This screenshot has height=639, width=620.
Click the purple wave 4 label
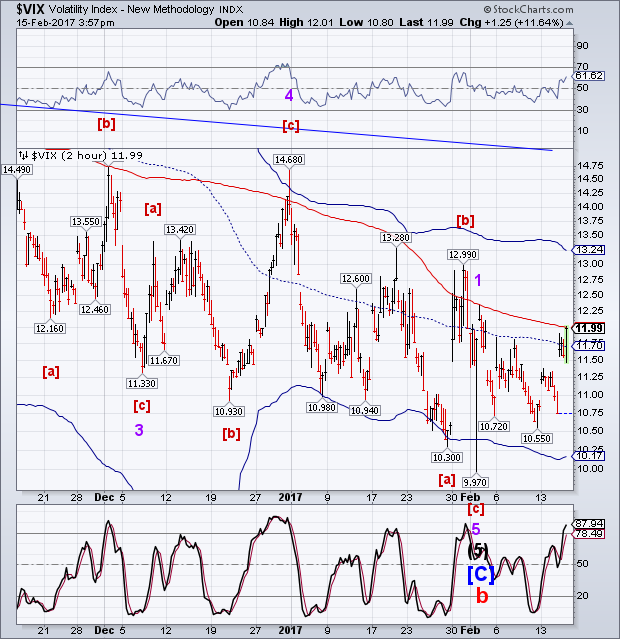pos(289,96)
